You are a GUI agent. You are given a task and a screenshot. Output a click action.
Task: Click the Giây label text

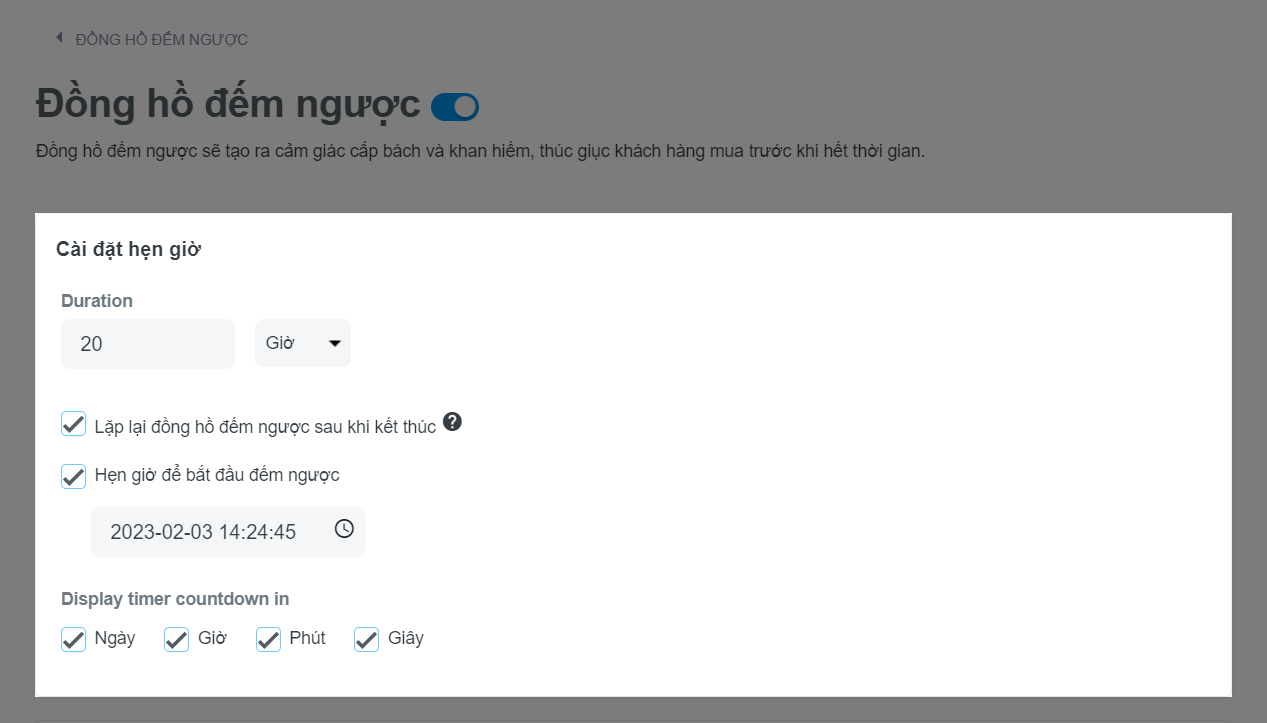coord(406,638)
